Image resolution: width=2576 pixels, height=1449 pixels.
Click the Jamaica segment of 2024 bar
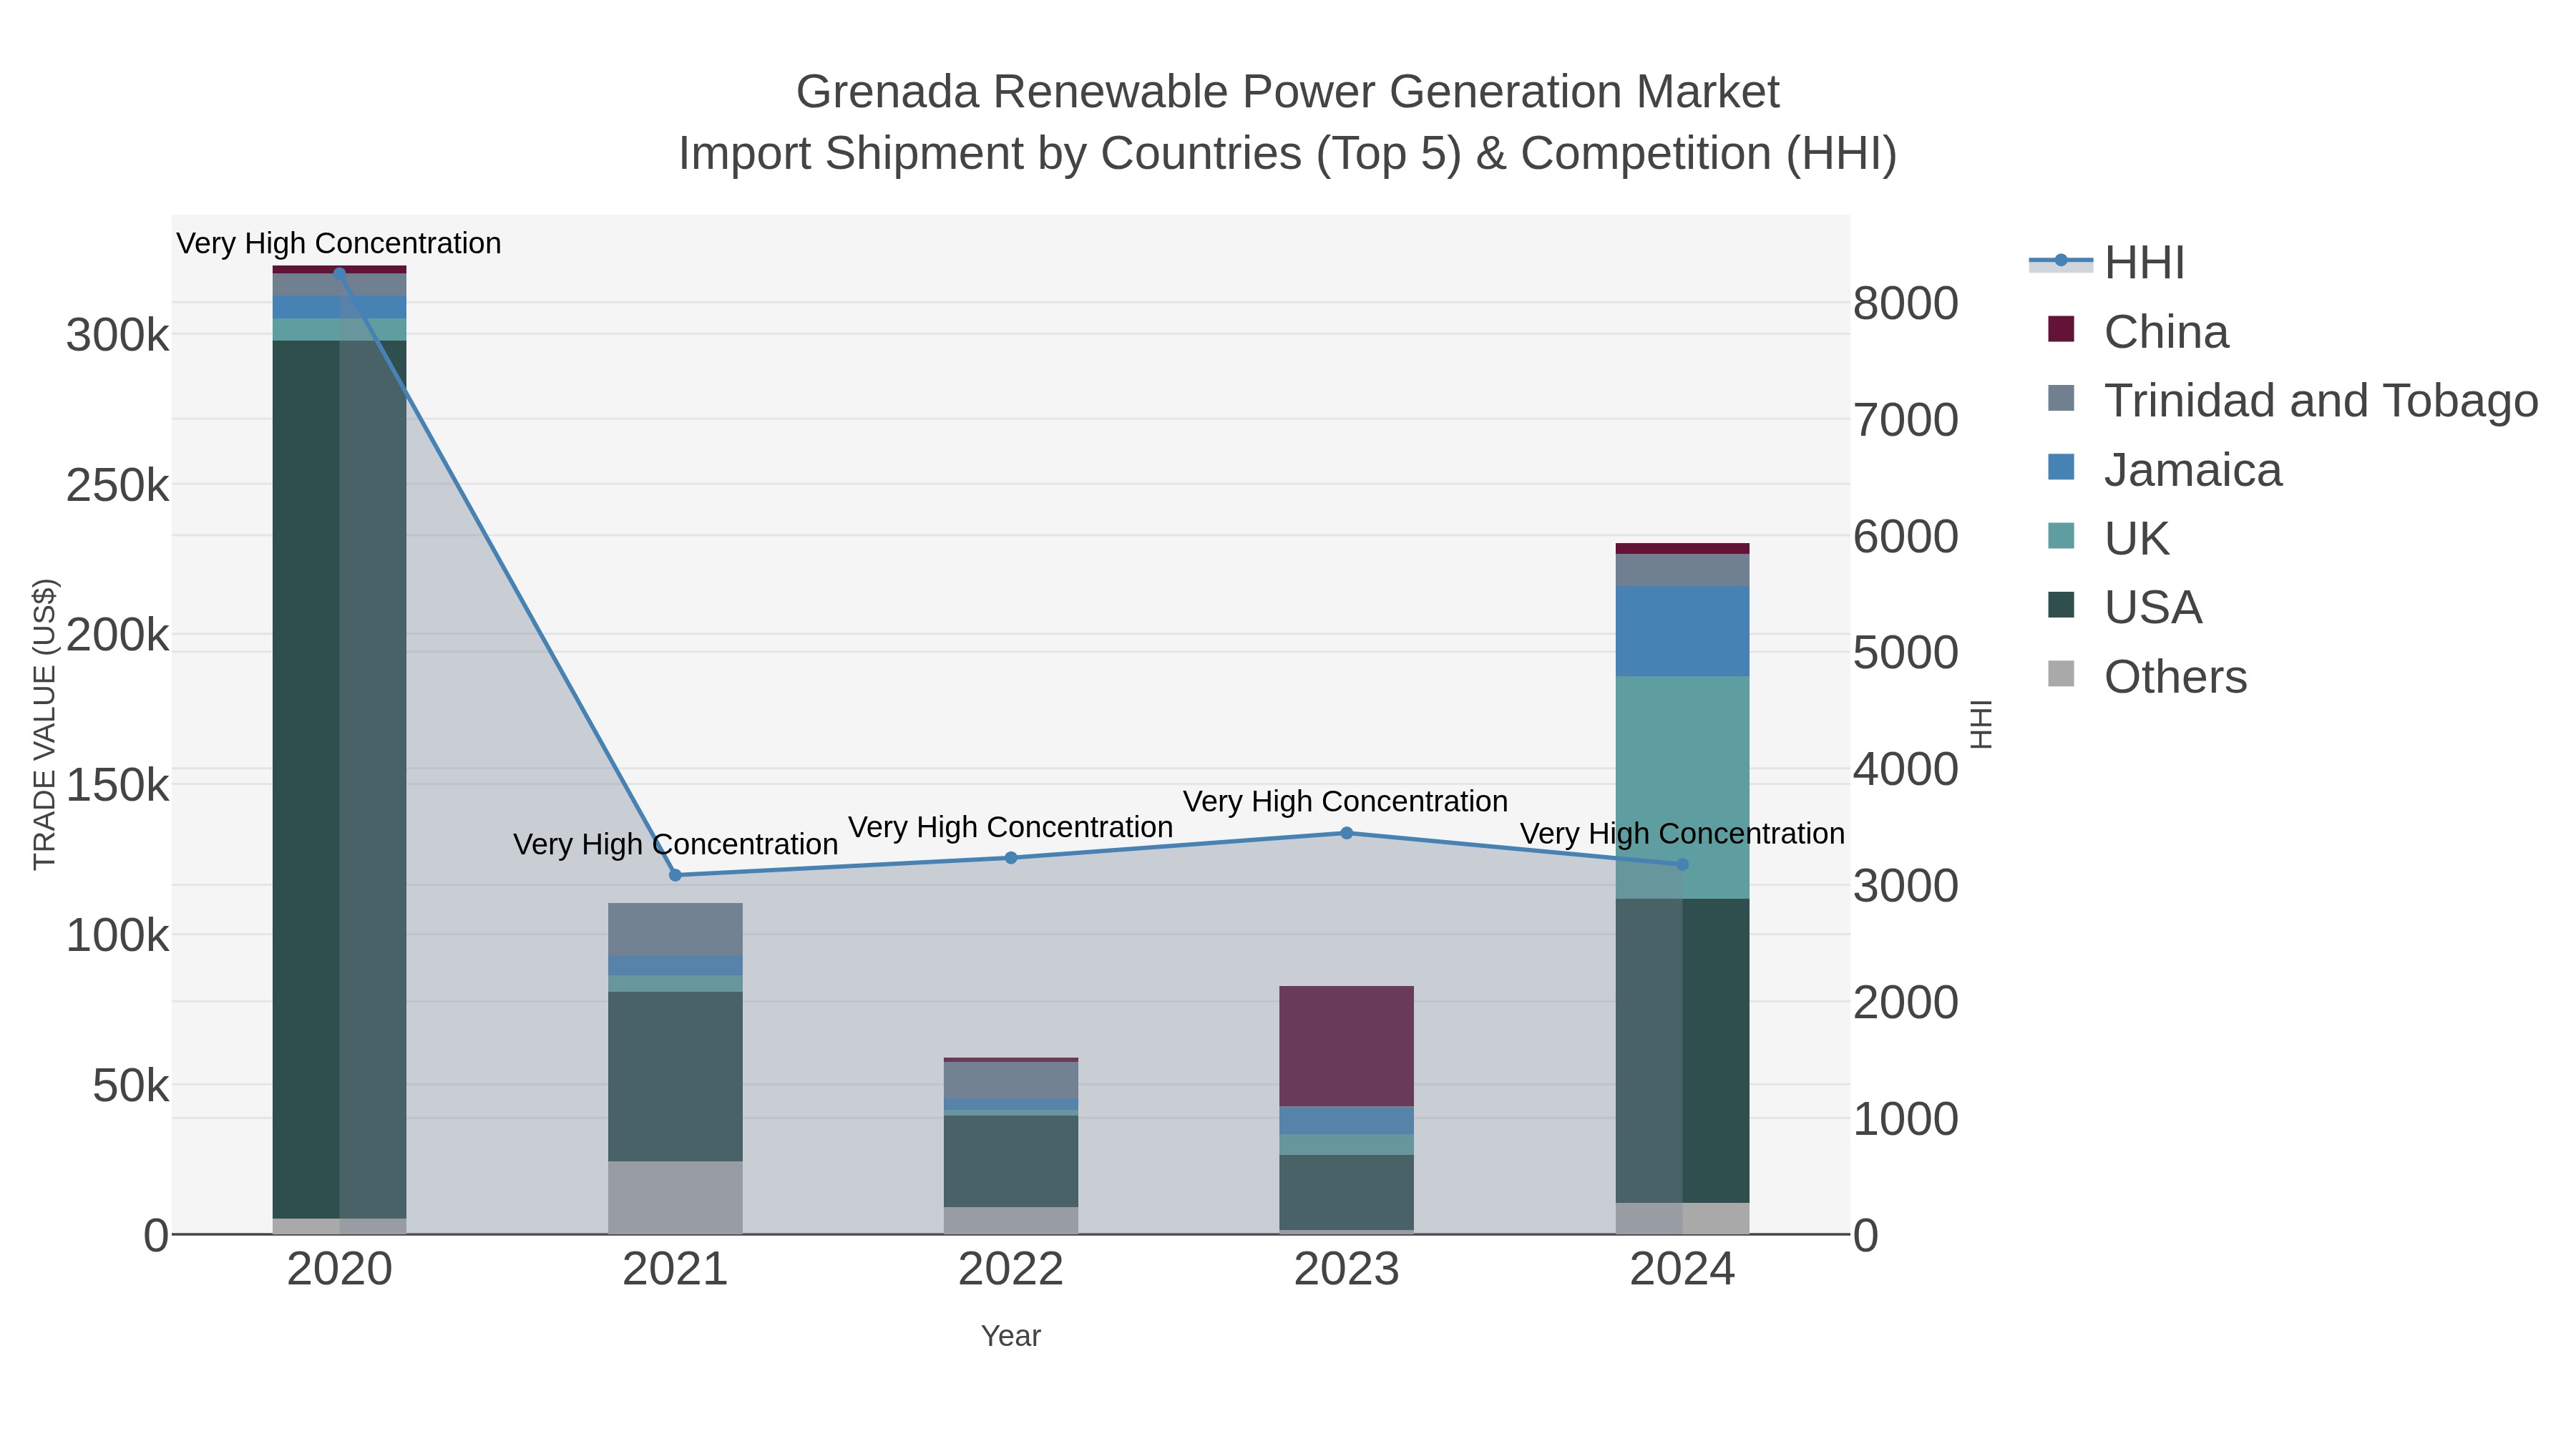coord(1682,632)
